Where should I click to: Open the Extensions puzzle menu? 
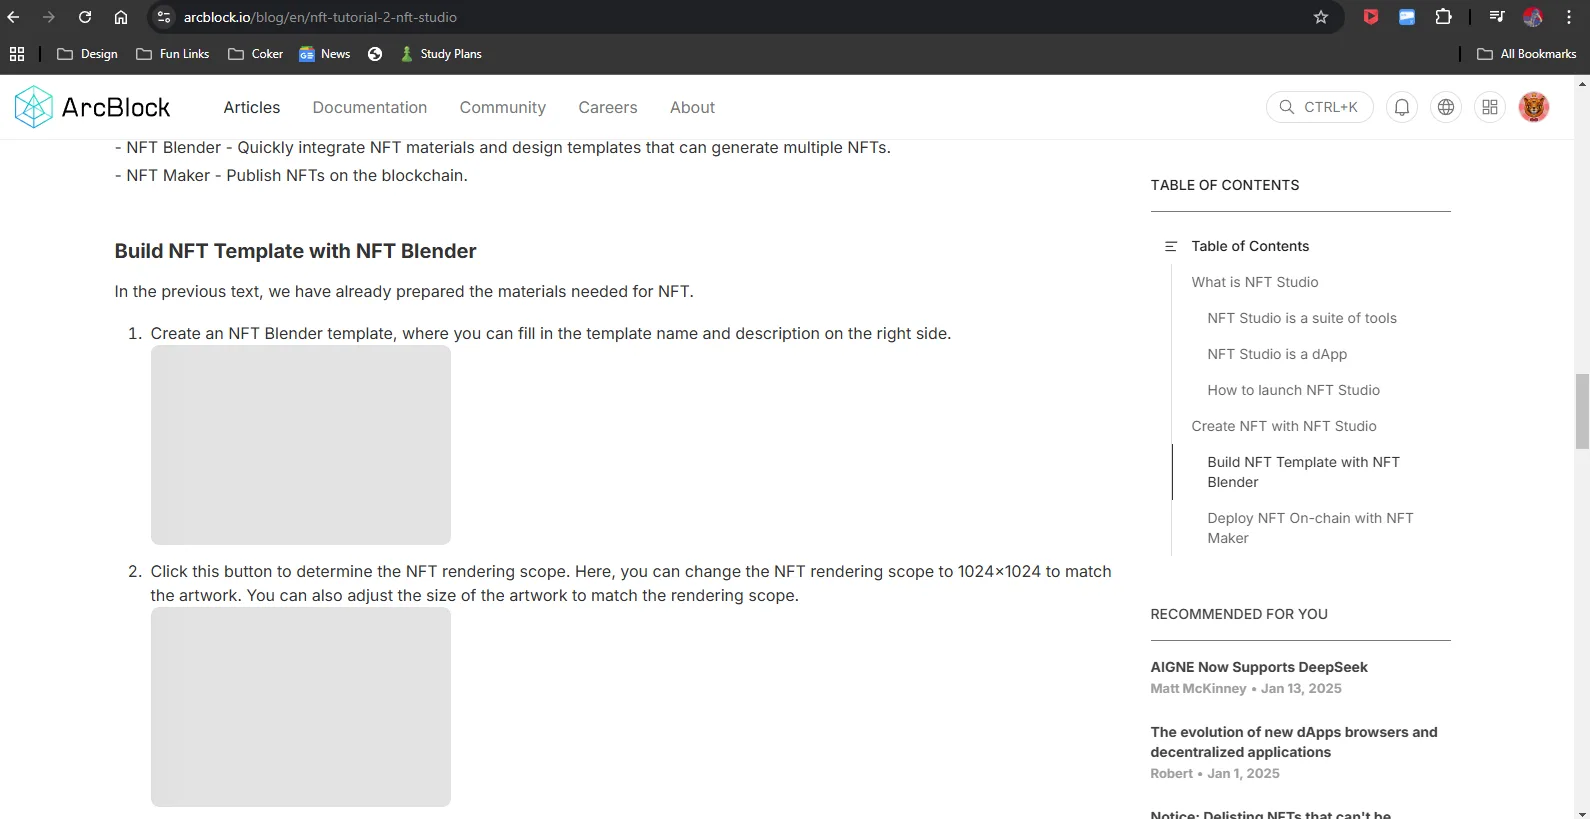coord(1443,17)
